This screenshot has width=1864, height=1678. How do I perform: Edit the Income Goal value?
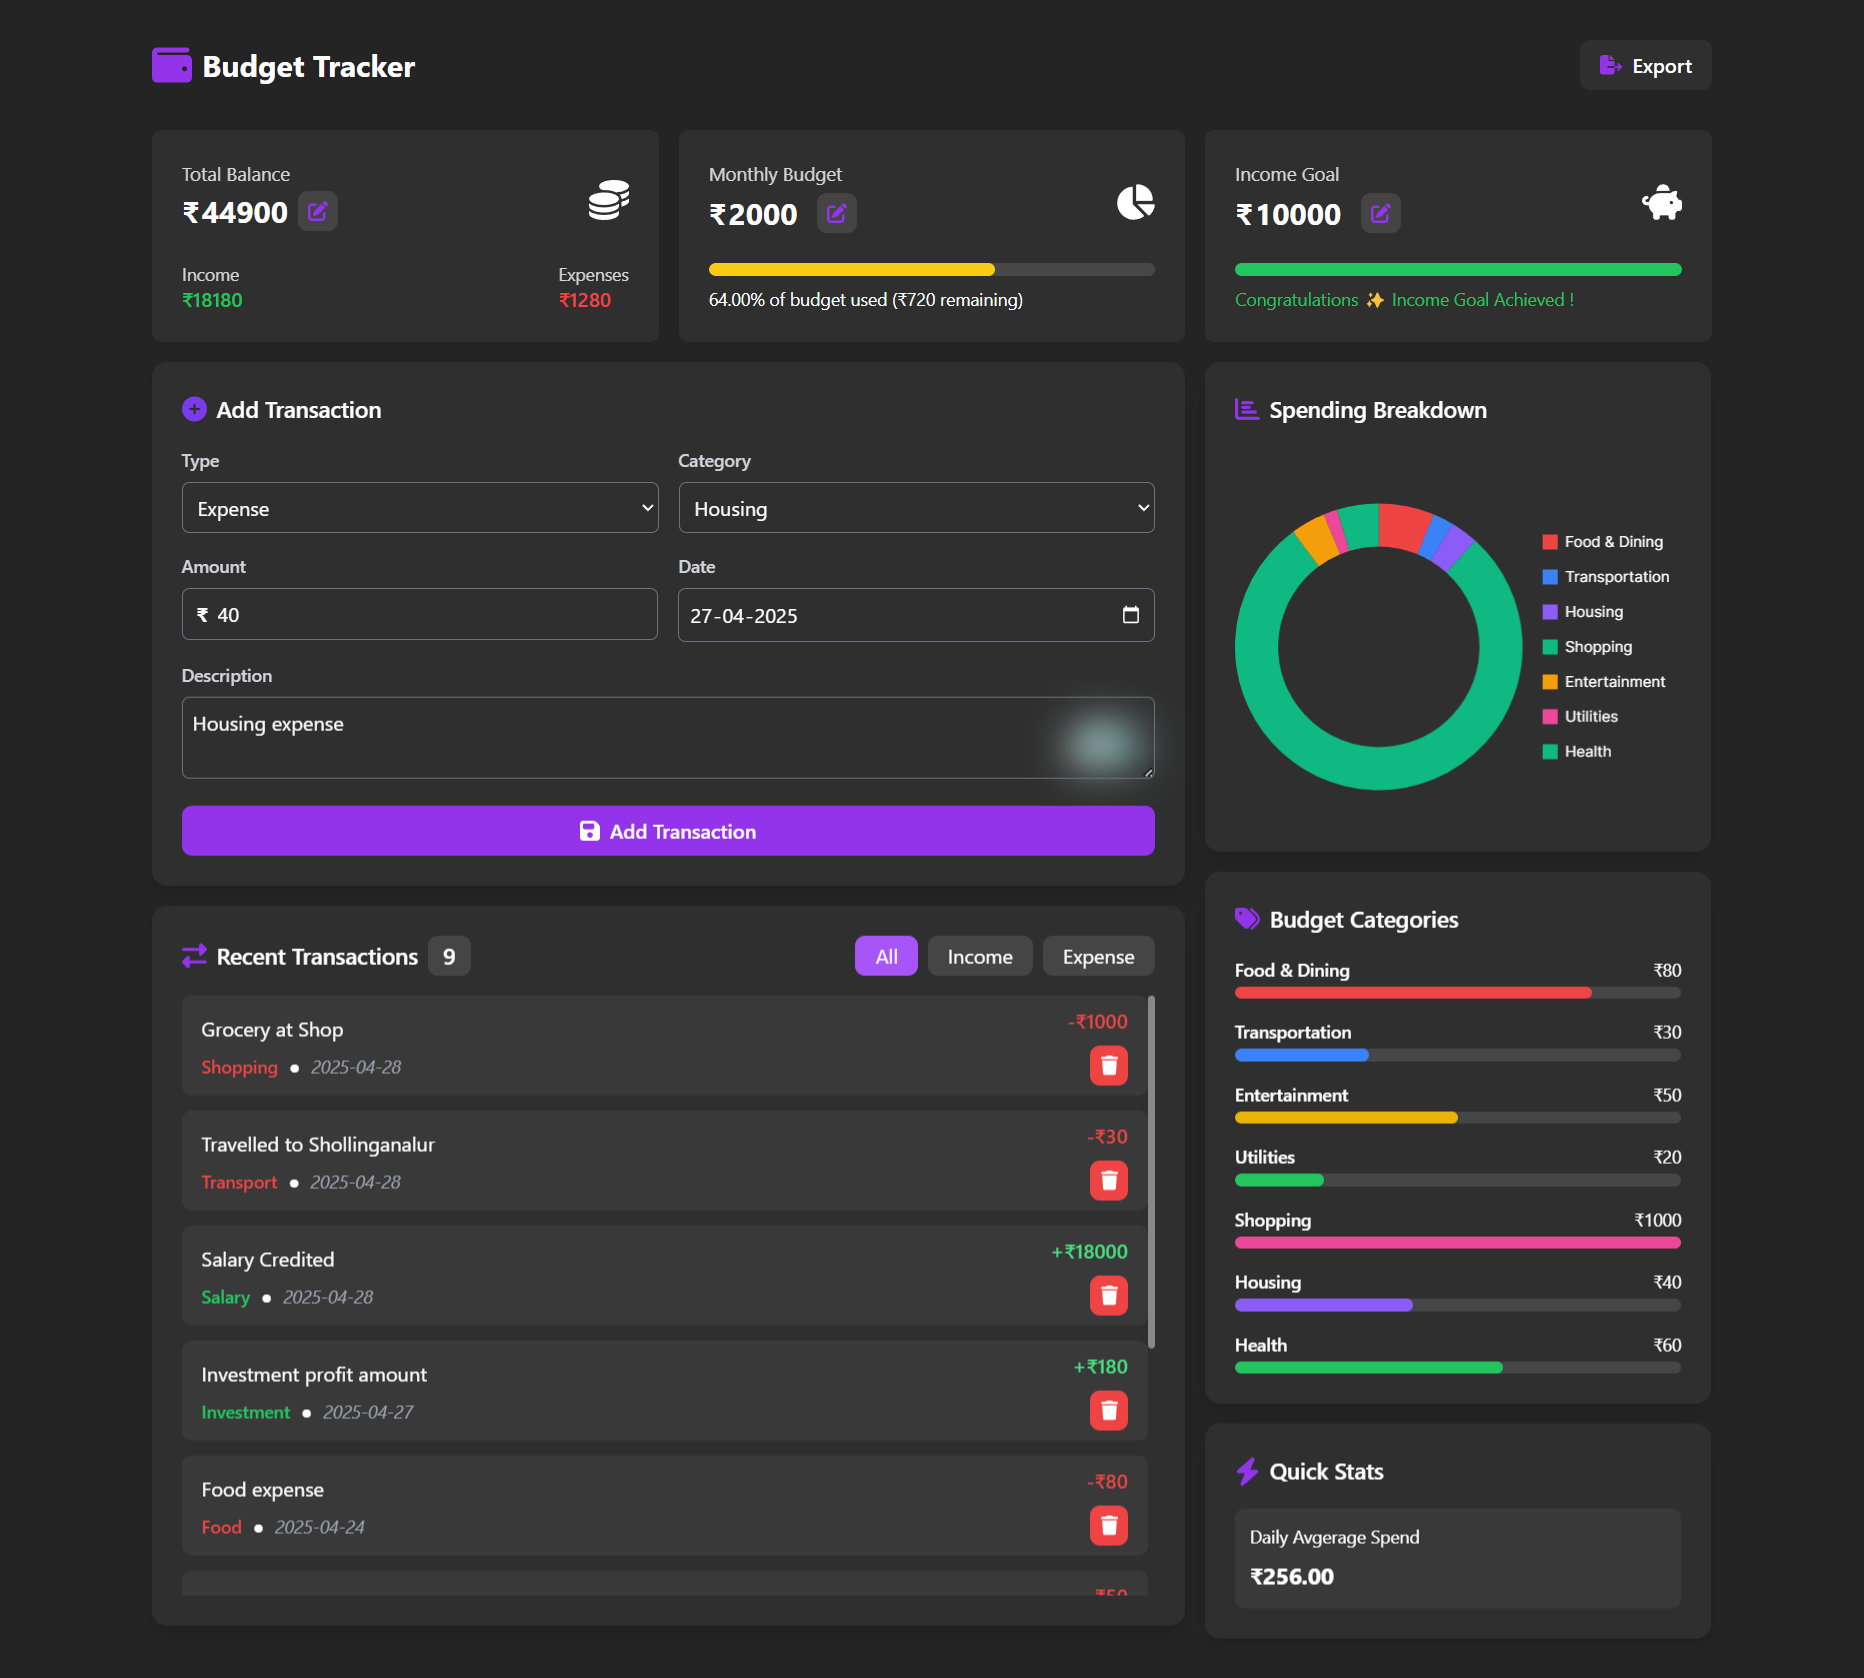click(x=1380, y=214)
